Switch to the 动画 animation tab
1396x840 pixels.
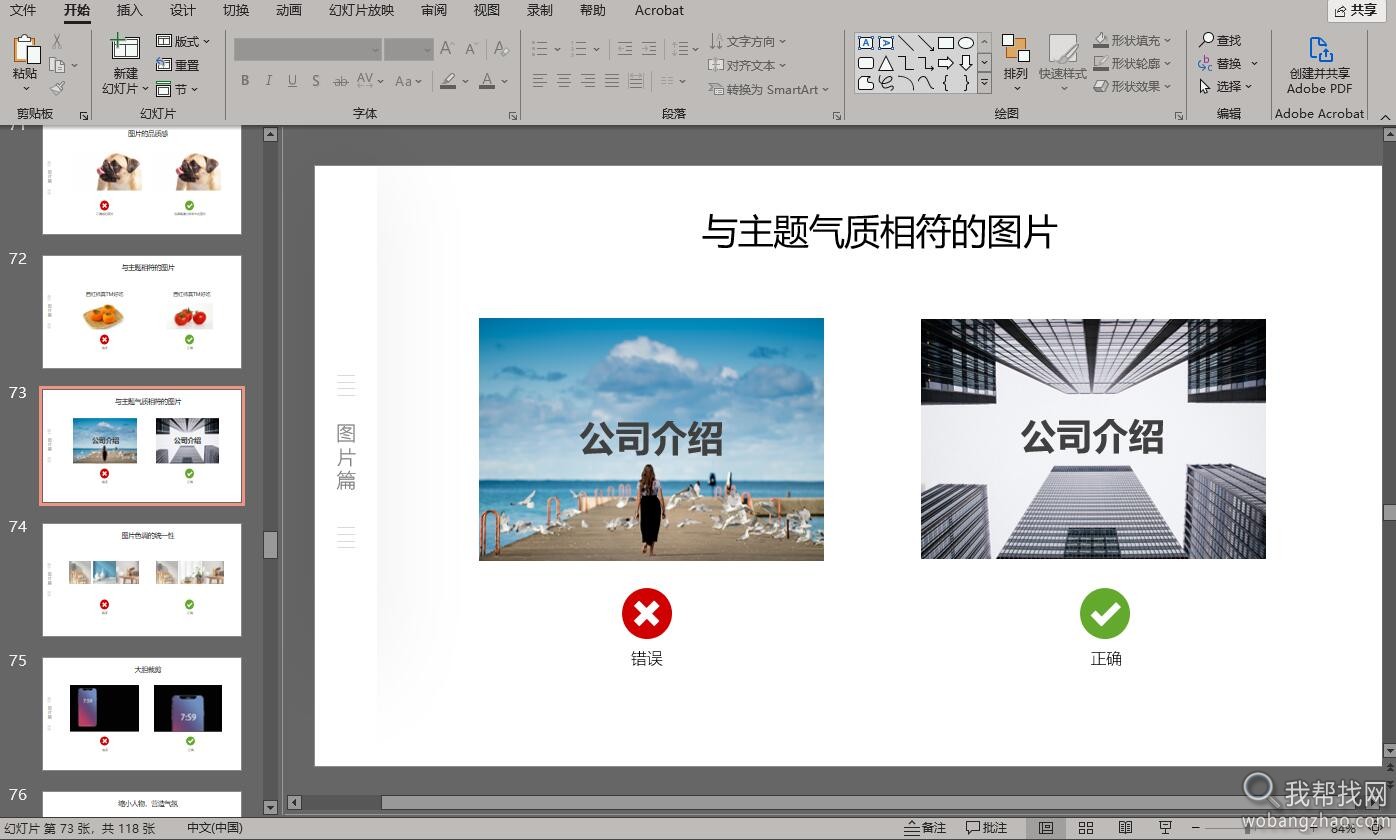coord(288,10)
